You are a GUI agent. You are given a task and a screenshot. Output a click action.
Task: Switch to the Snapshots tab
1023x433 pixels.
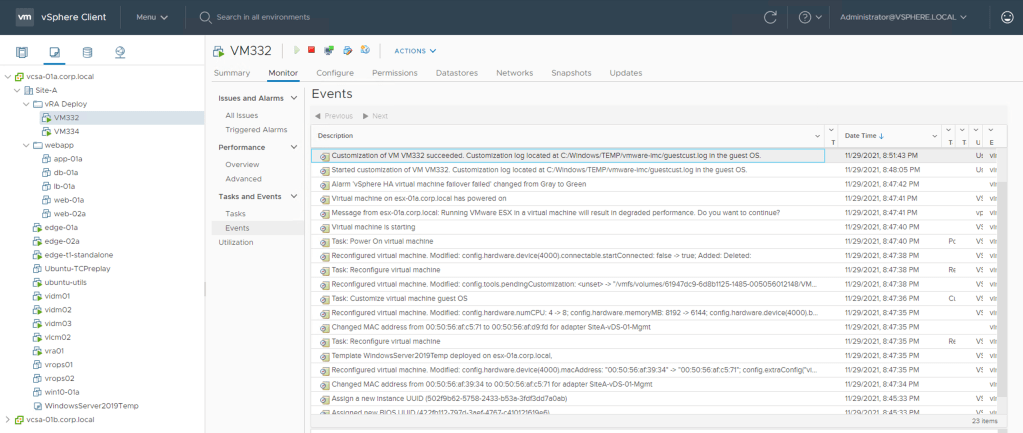571,73
